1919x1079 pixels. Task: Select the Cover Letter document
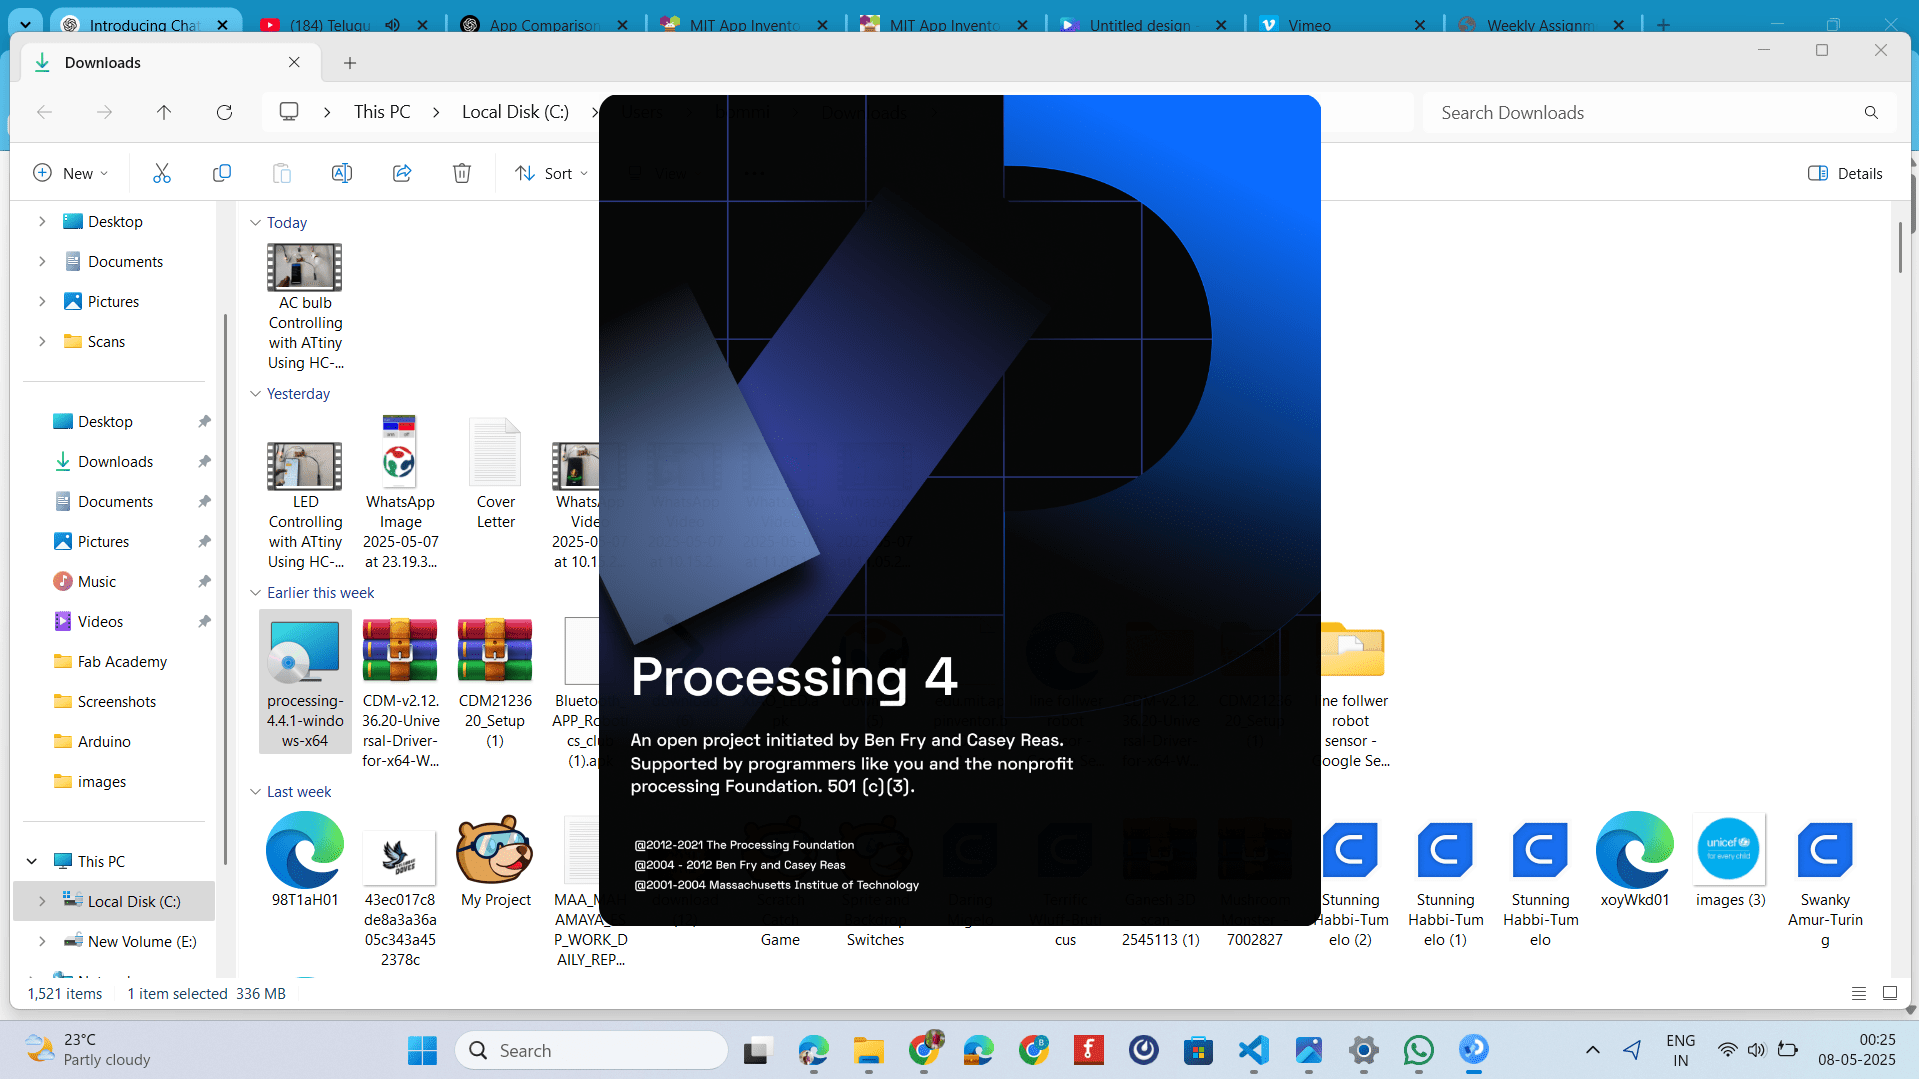495,473
